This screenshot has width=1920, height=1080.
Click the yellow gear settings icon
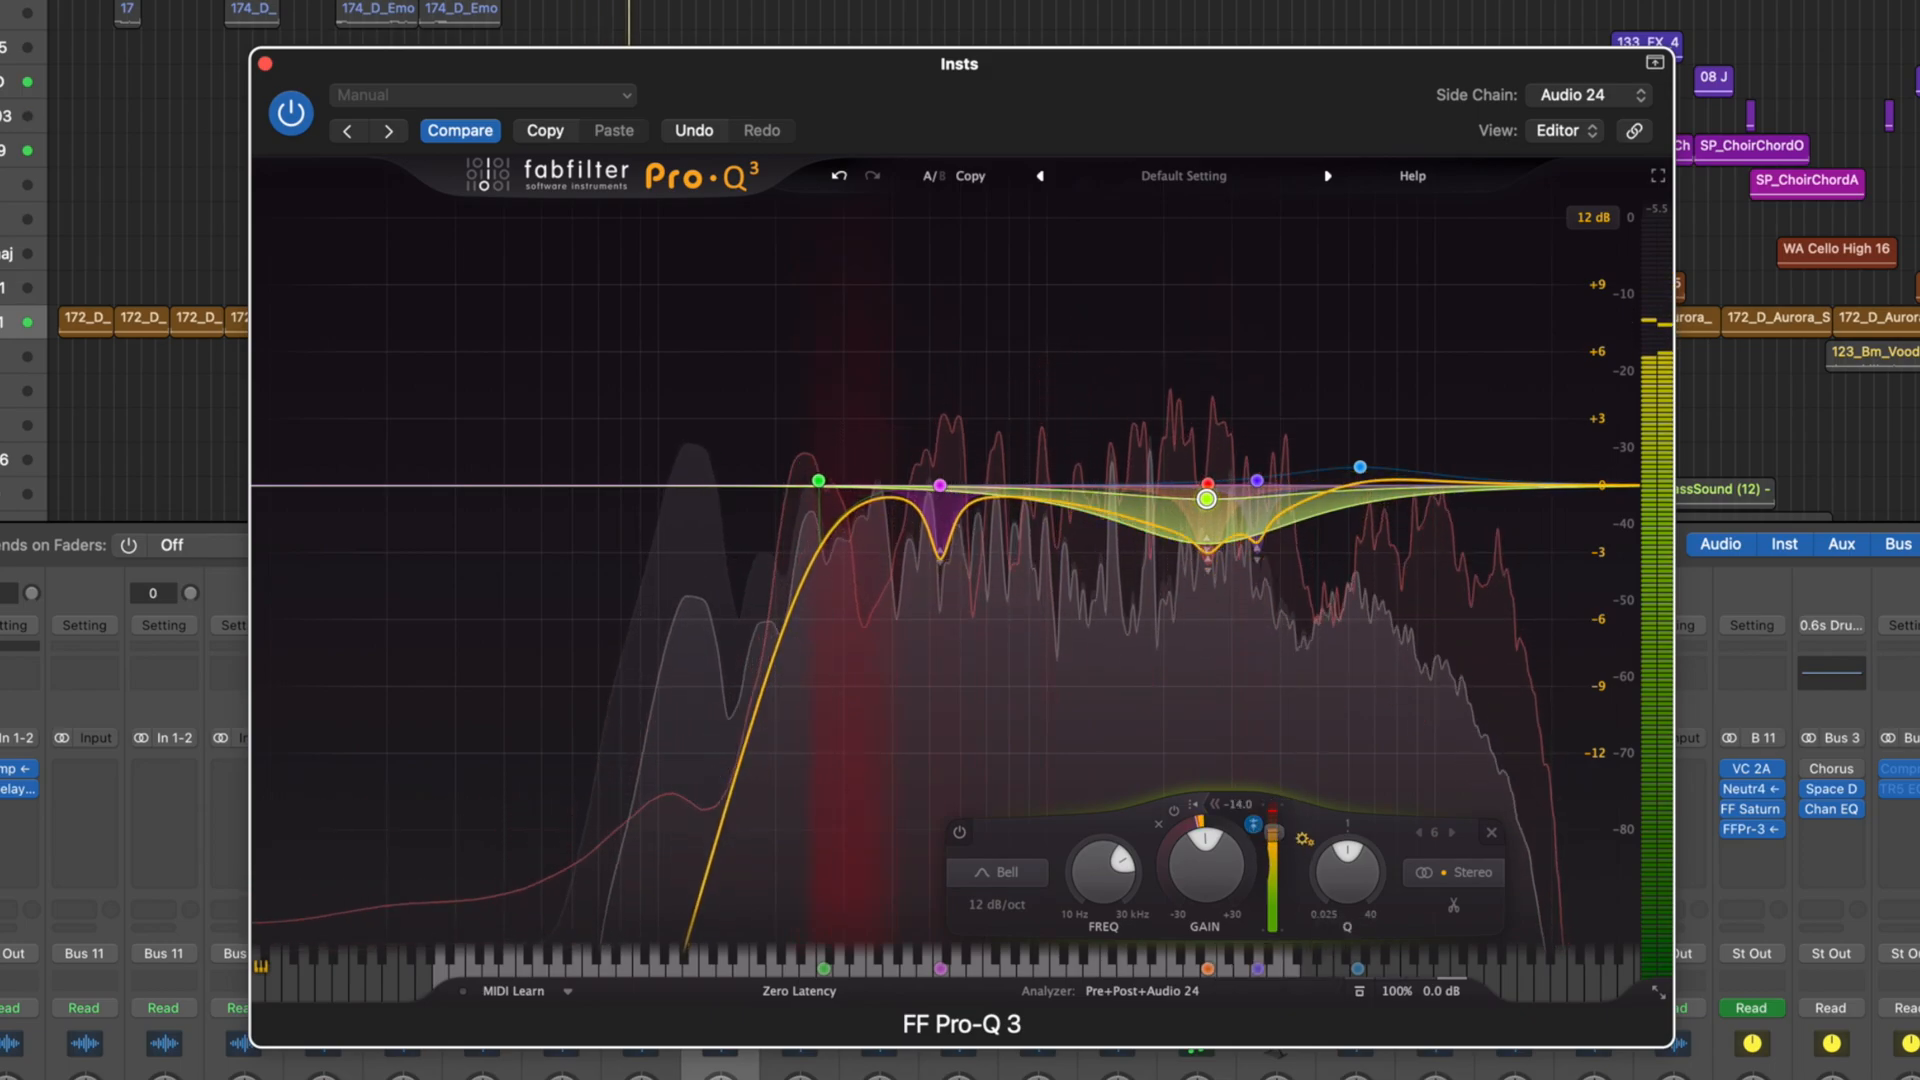pyautogui.click(x=1305, y=839)
